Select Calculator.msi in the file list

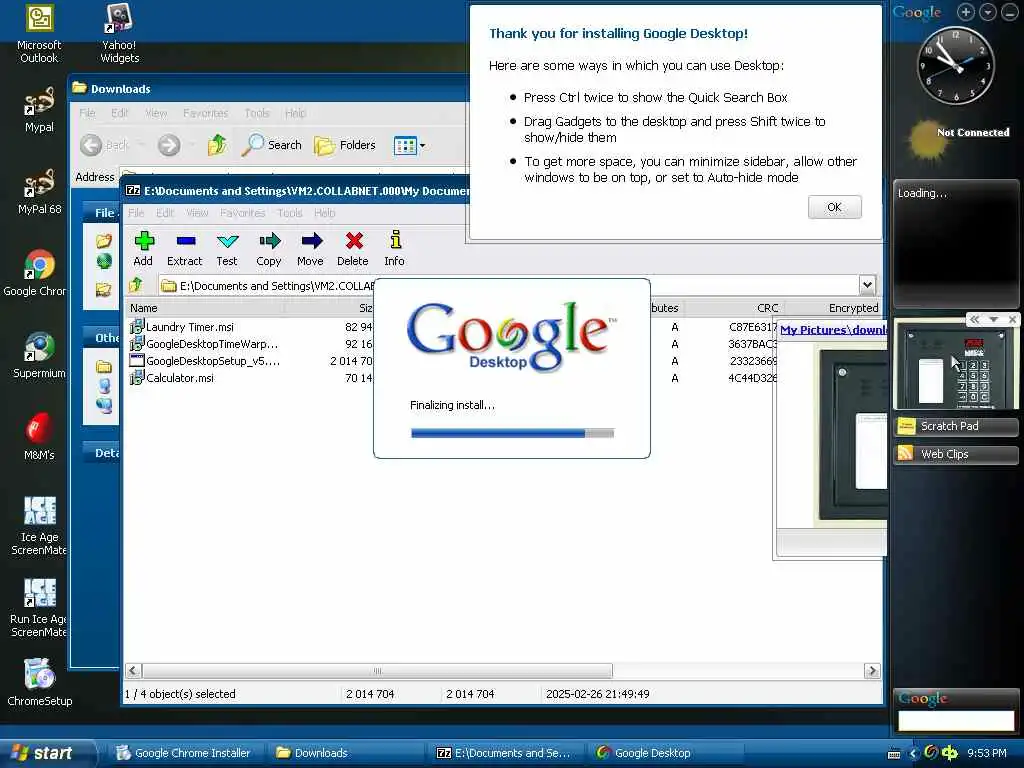pos(172,378)
